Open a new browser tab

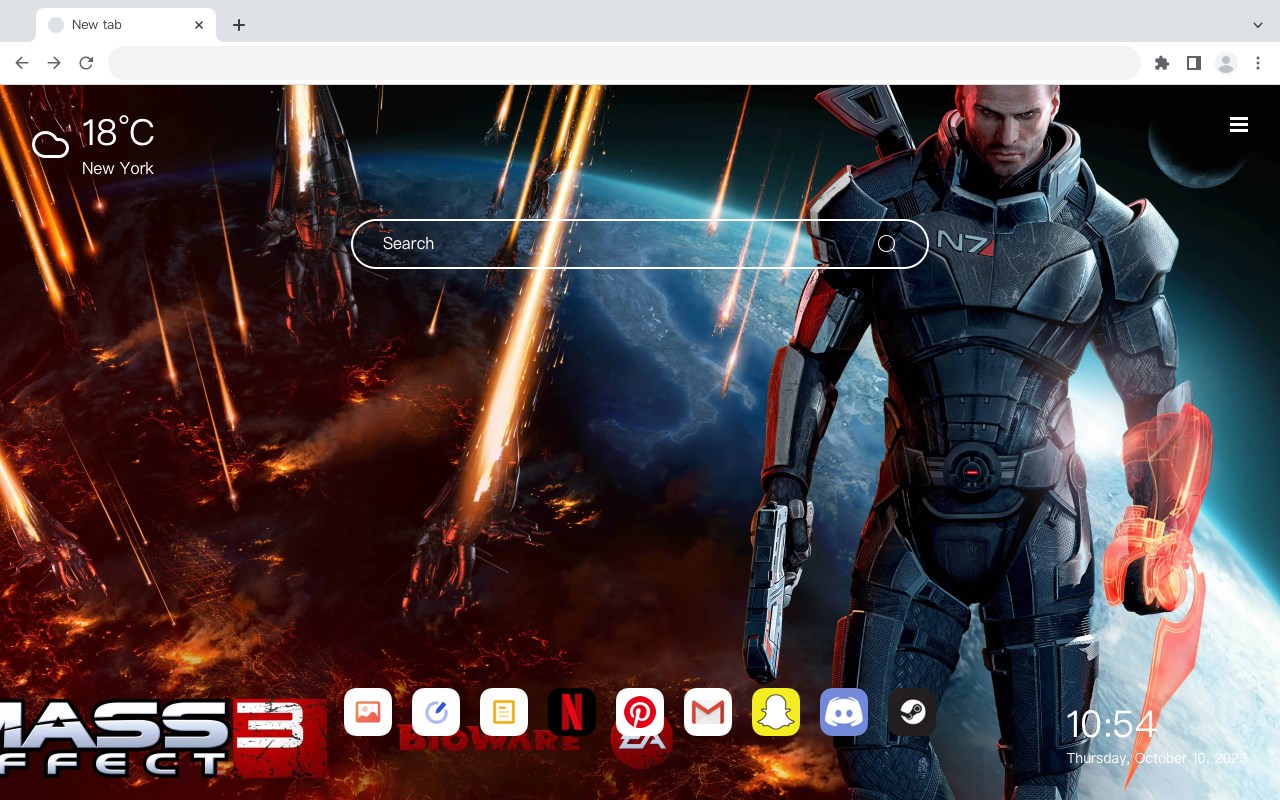(238, 25)
